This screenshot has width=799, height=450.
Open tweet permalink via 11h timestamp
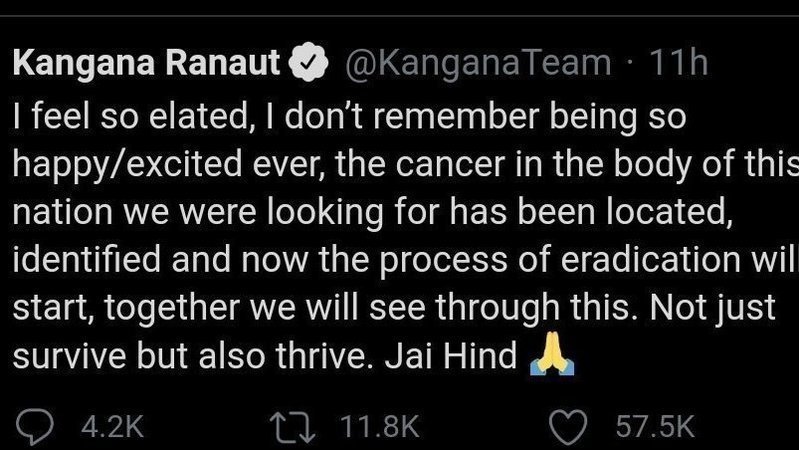[678, 63]
